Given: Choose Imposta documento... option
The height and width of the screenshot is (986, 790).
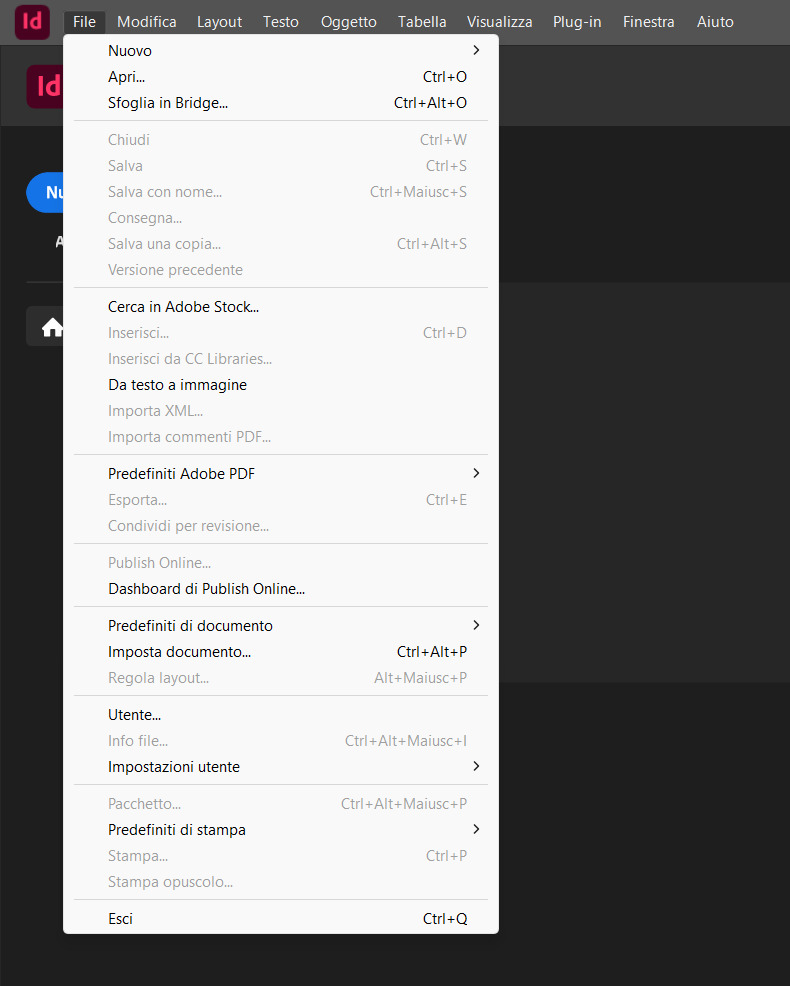Looking at the screenshot, I should (179, 652).
